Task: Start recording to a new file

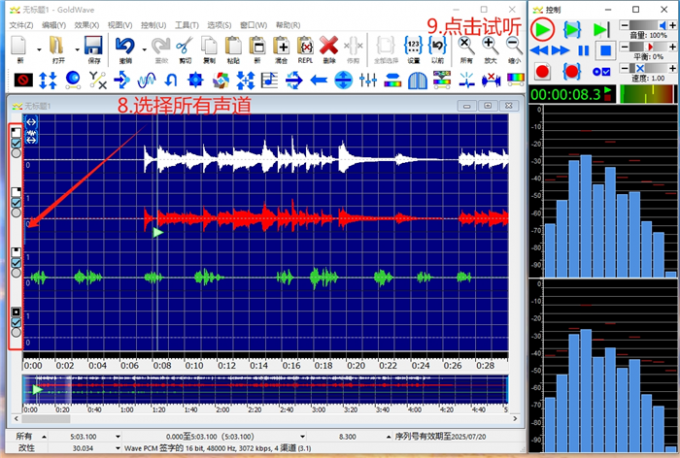Action: (x=542, y=72)
